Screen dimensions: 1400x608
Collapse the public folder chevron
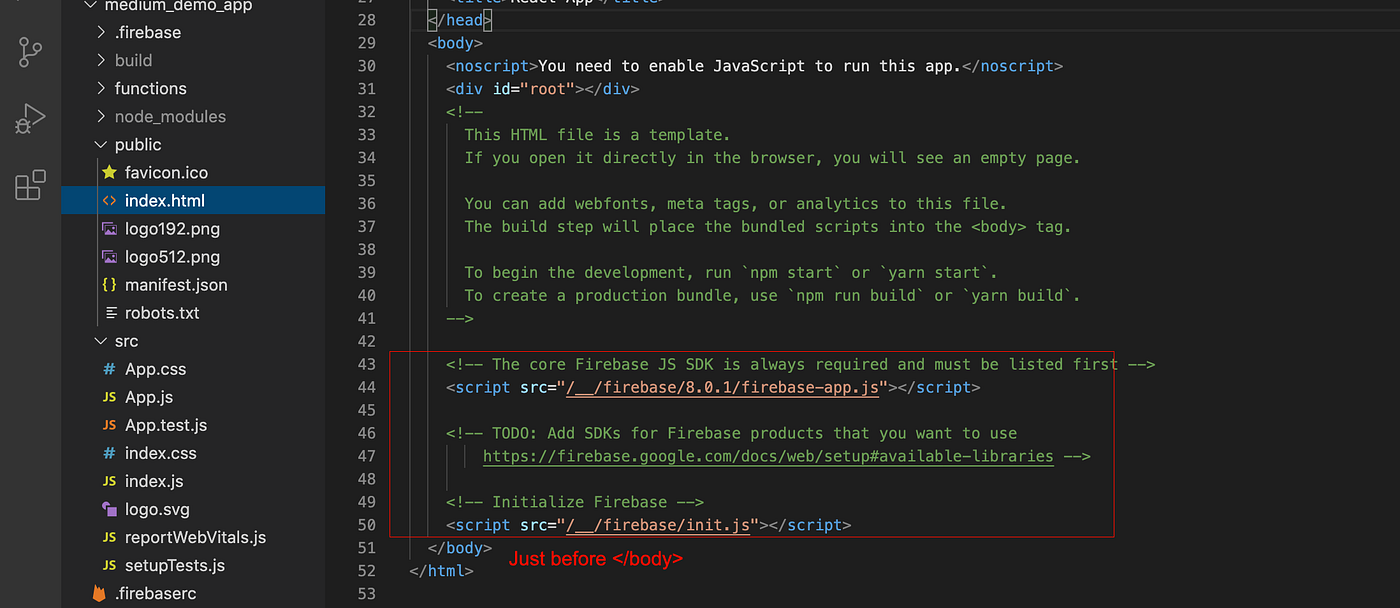[x=101, y=144]
